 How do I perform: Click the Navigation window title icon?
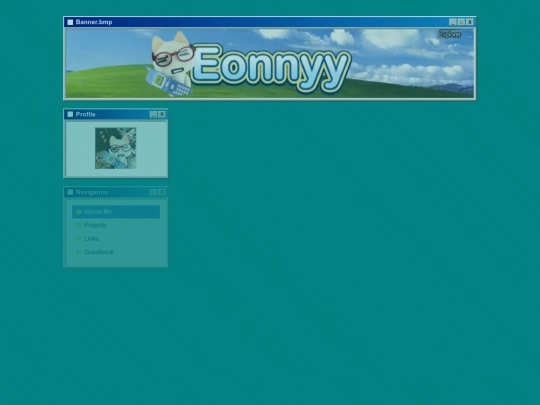tap(70, 192)
